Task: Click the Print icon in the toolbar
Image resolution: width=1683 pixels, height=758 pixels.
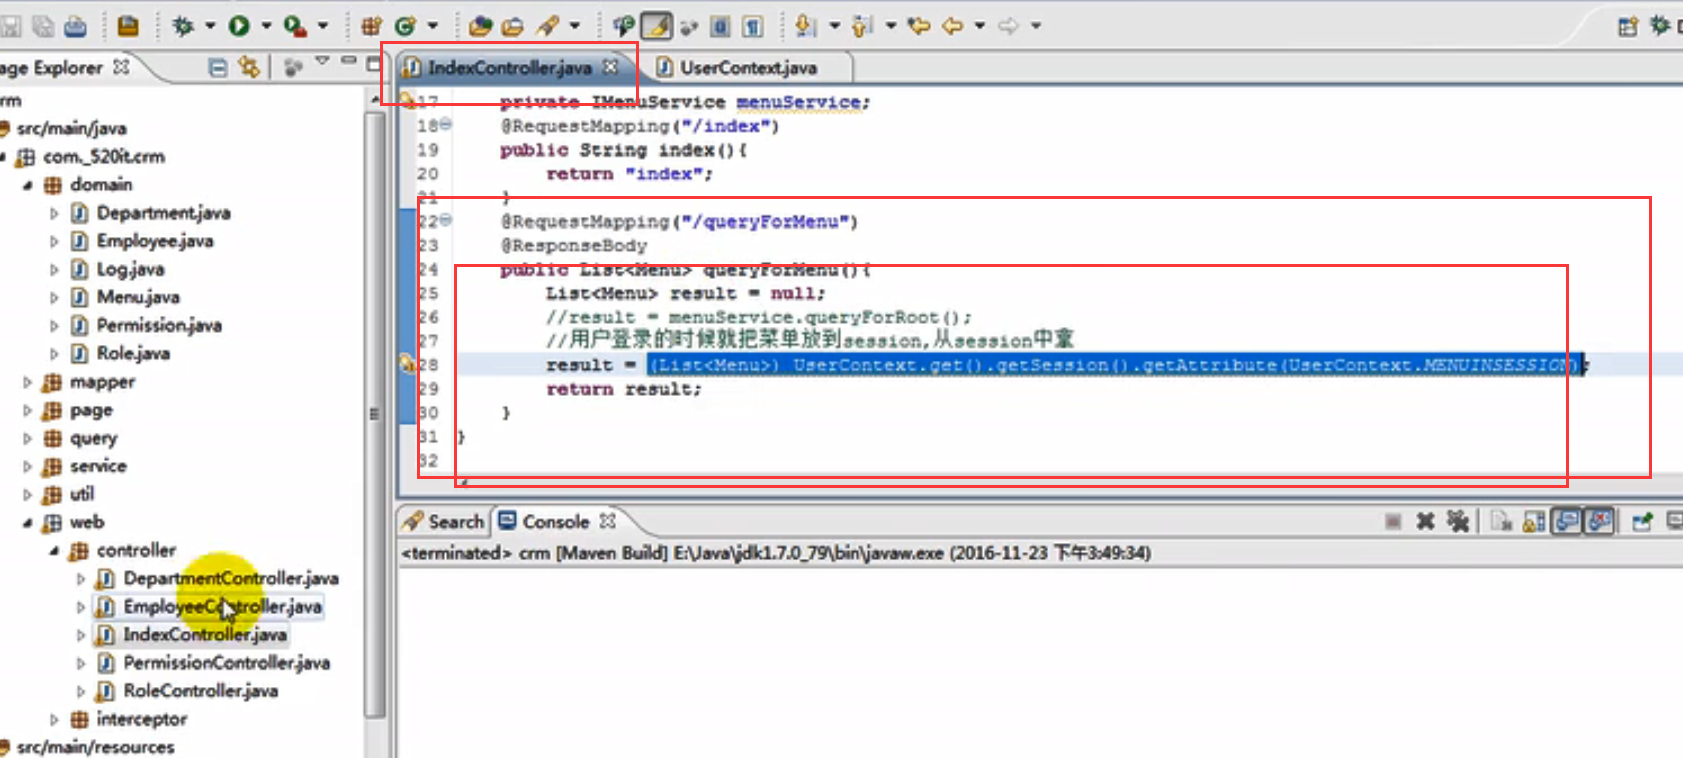Action: tap(76, 27)
